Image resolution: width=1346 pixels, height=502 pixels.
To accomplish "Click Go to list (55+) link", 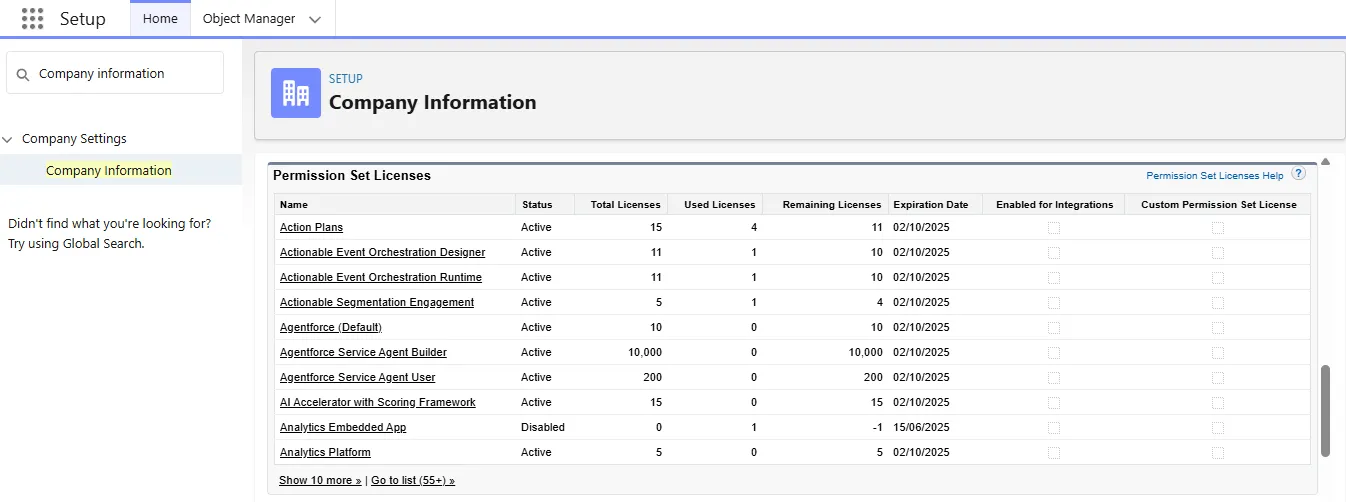I will tap(412, 481).
